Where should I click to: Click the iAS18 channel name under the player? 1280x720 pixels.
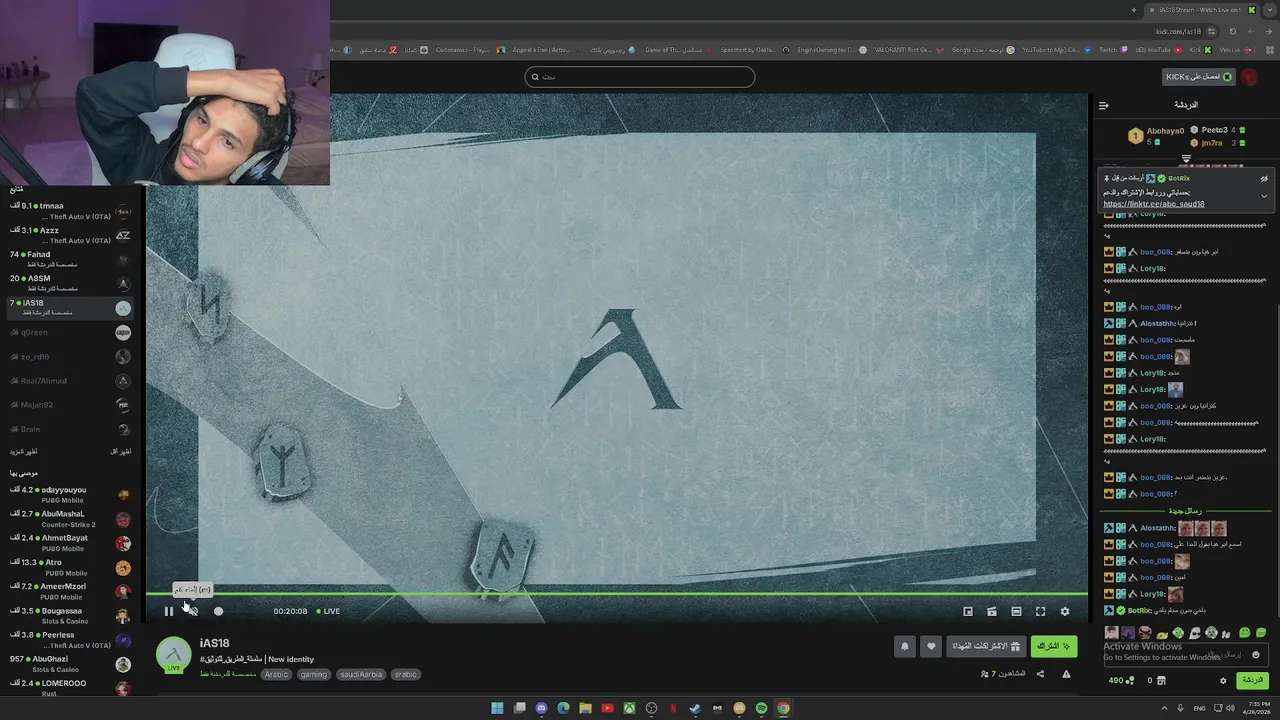tap(214, 643)
